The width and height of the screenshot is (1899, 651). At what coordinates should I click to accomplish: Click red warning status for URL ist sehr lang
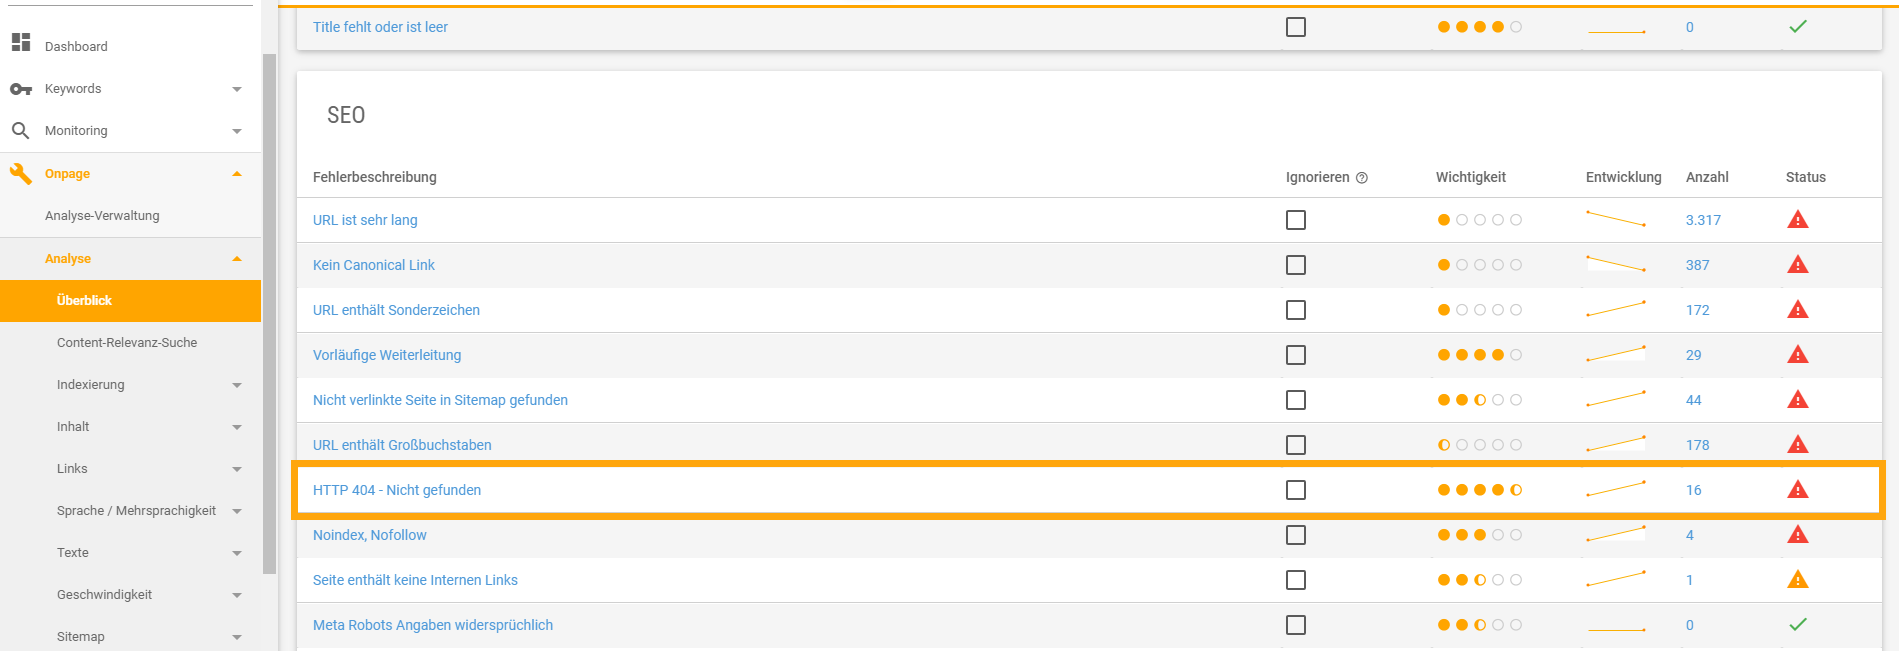[x=1798, y=220]
